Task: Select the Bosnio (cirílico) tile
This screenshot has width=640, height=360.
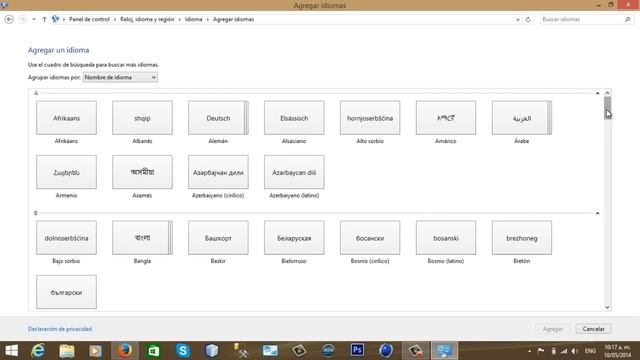Action: (370, 238)
